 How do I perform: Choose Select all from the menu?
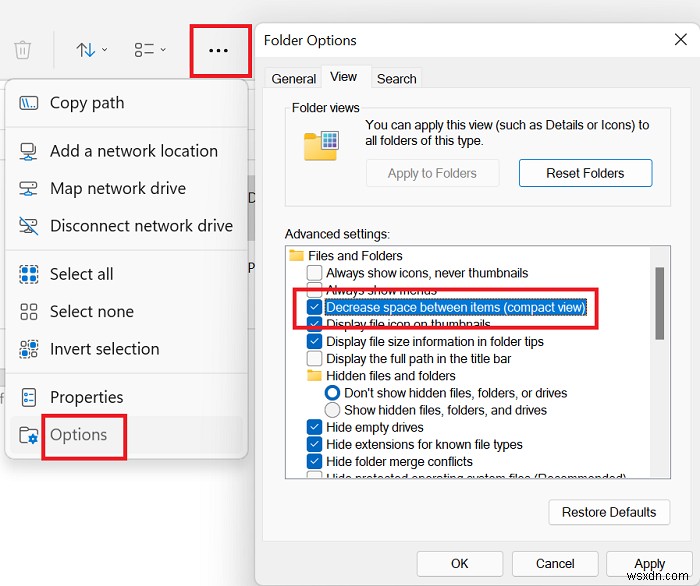[126, 274]
